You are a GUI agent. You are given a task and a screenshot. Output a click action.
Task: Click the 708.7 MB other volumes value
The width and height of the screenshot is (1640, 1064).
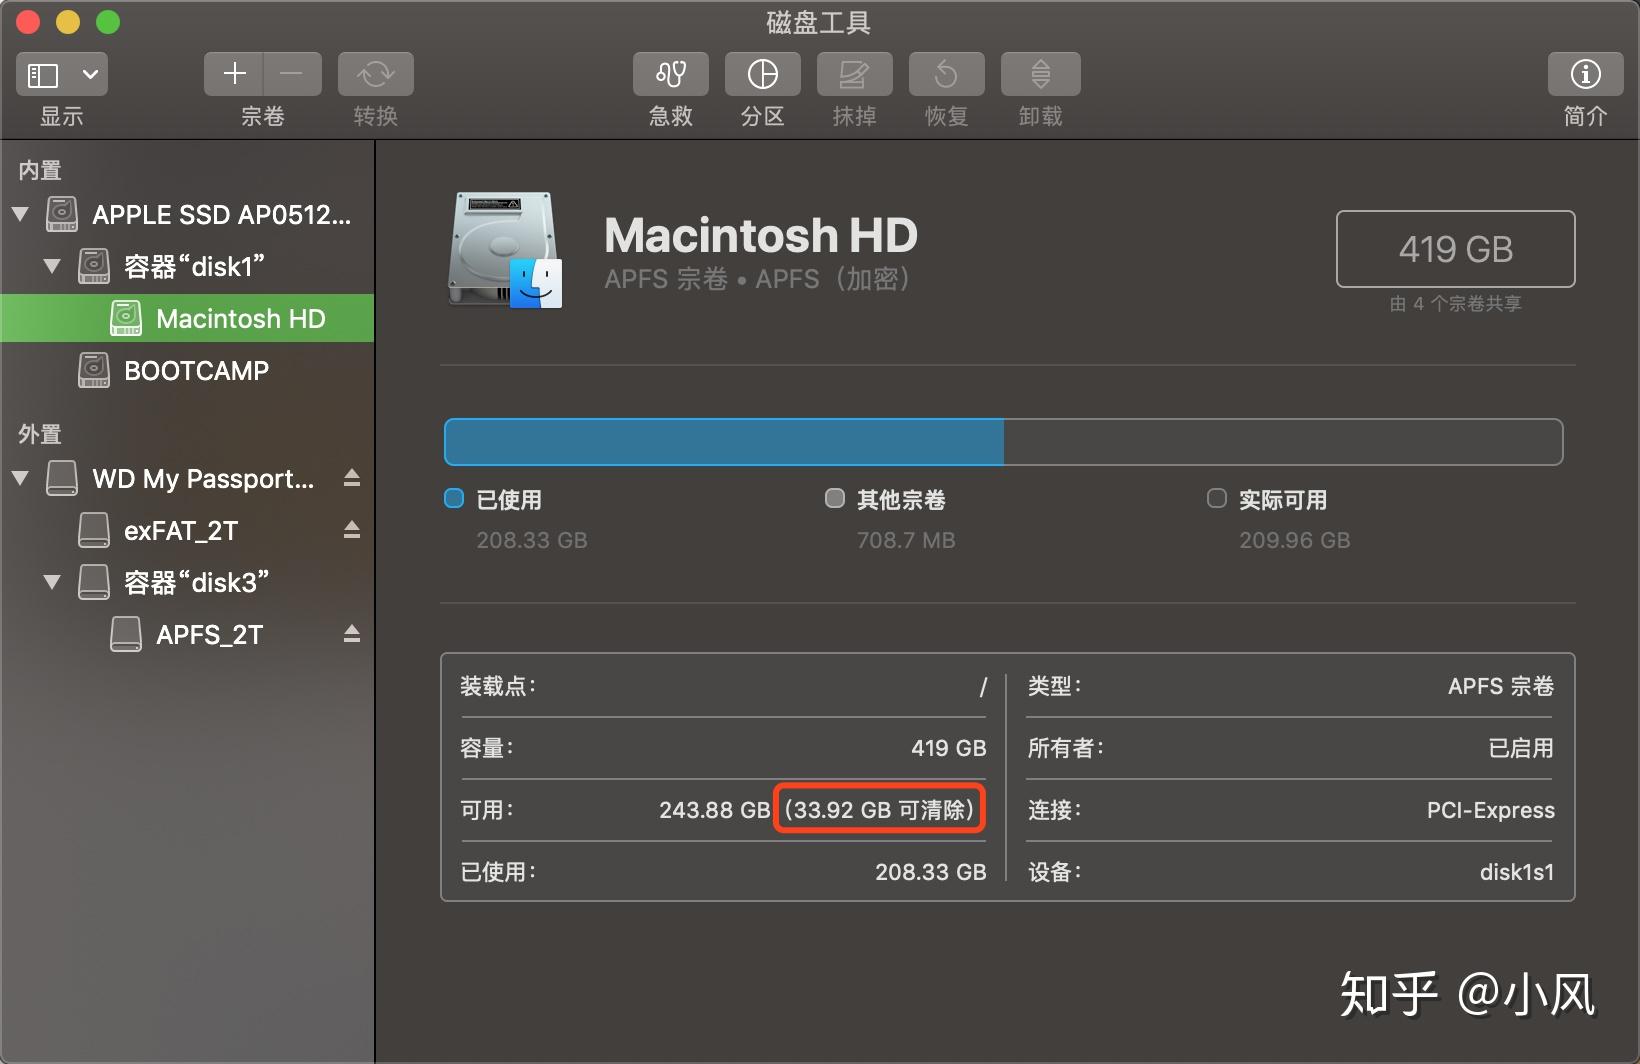point(906,540)
